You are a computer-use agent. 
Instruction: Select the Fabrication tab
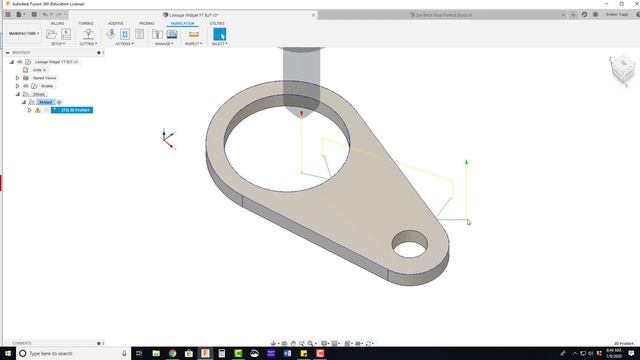(182, 23)
